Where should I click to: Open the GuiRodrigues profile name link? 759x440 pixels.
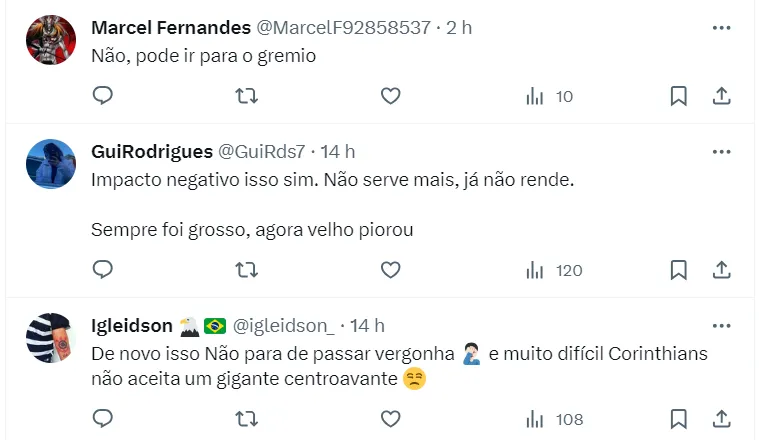[151, 152]
